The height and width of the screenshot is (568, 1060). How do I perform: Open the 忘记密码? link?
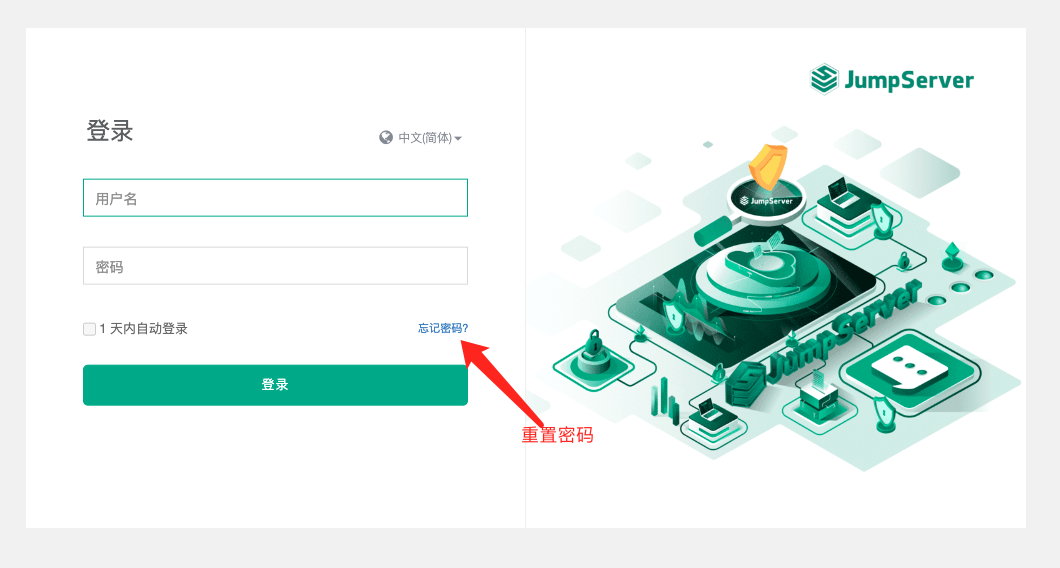click(x=443, y=328)
